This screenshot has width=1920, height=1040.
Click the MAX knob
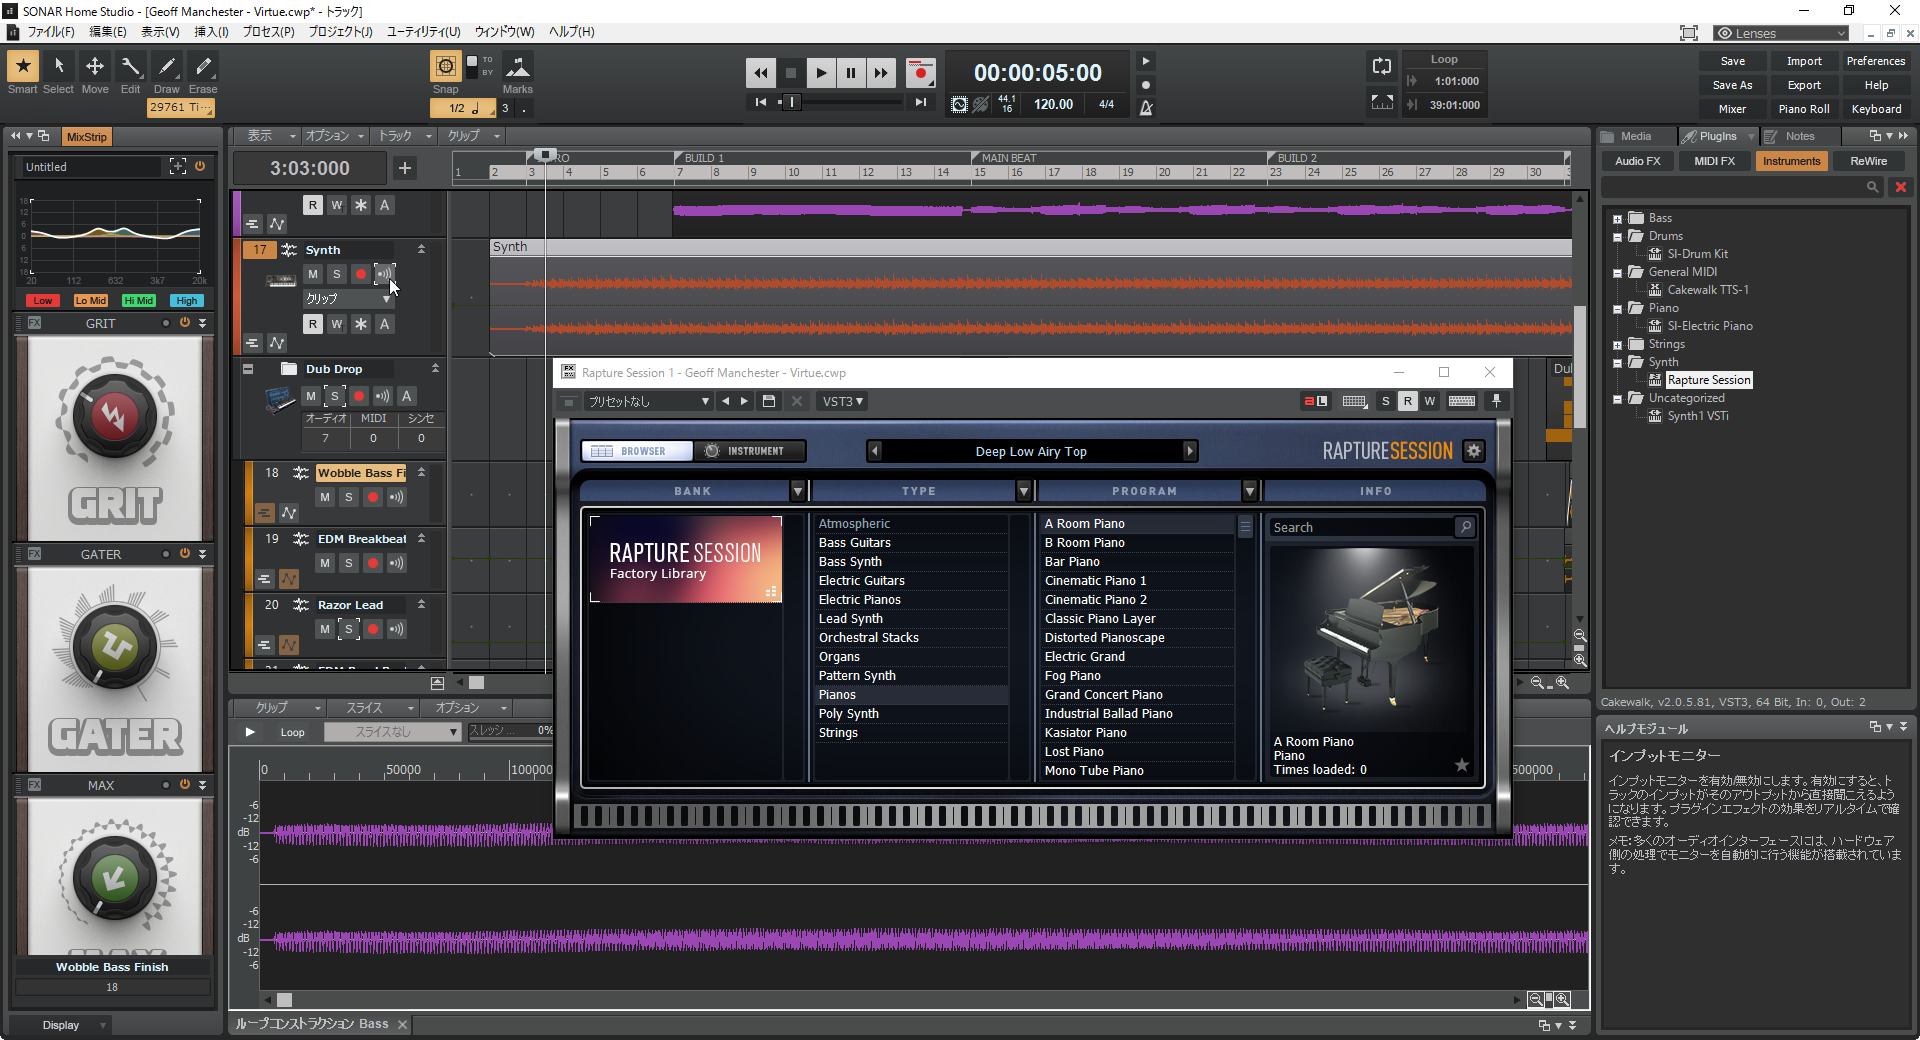113,878
